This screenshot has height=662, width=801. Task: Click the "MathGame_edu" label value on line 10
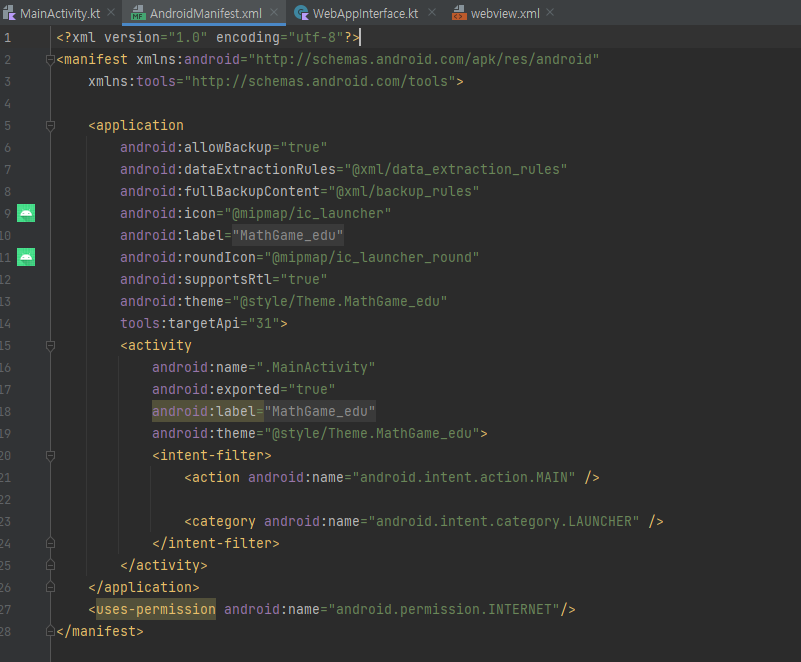pyautogui.click(x=288, y=235)
